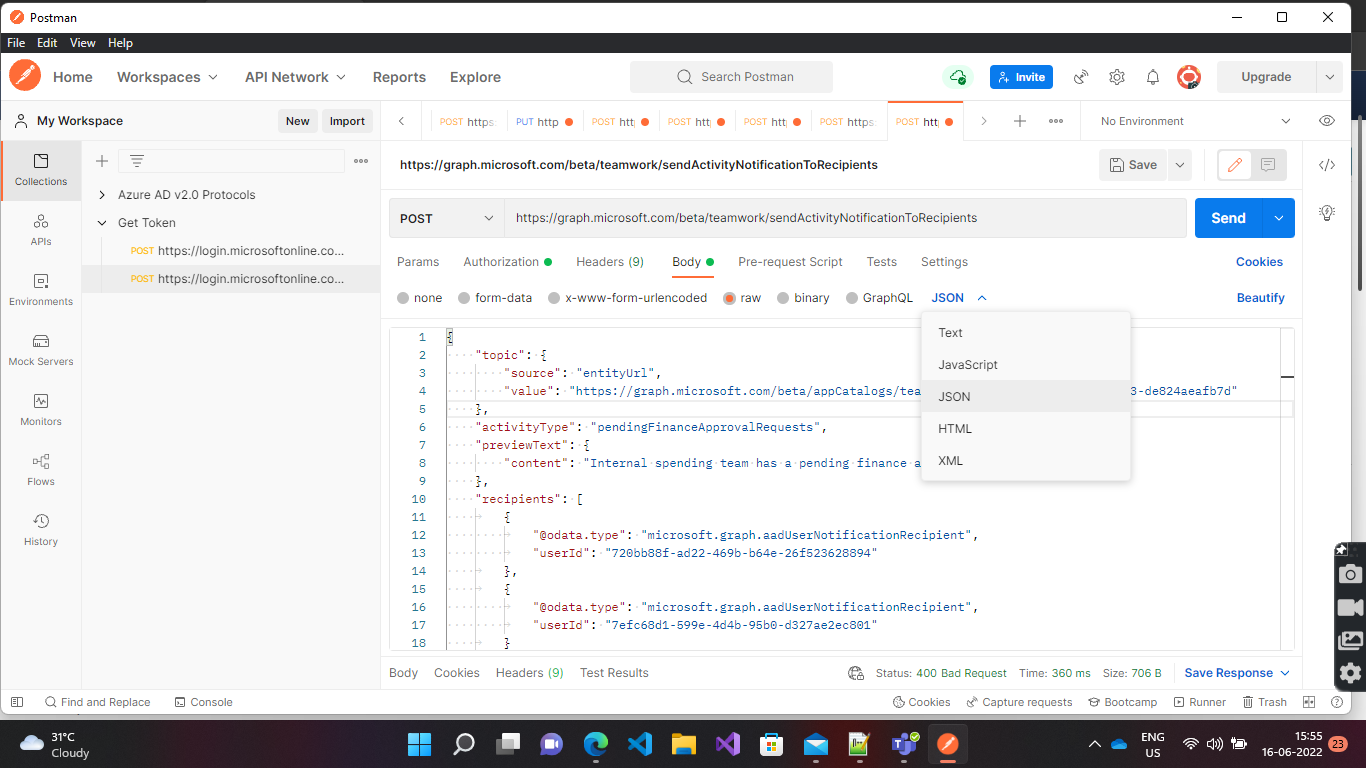1366x768 pixels.
Task: Open the Flows panel
Action: [40, 472]
